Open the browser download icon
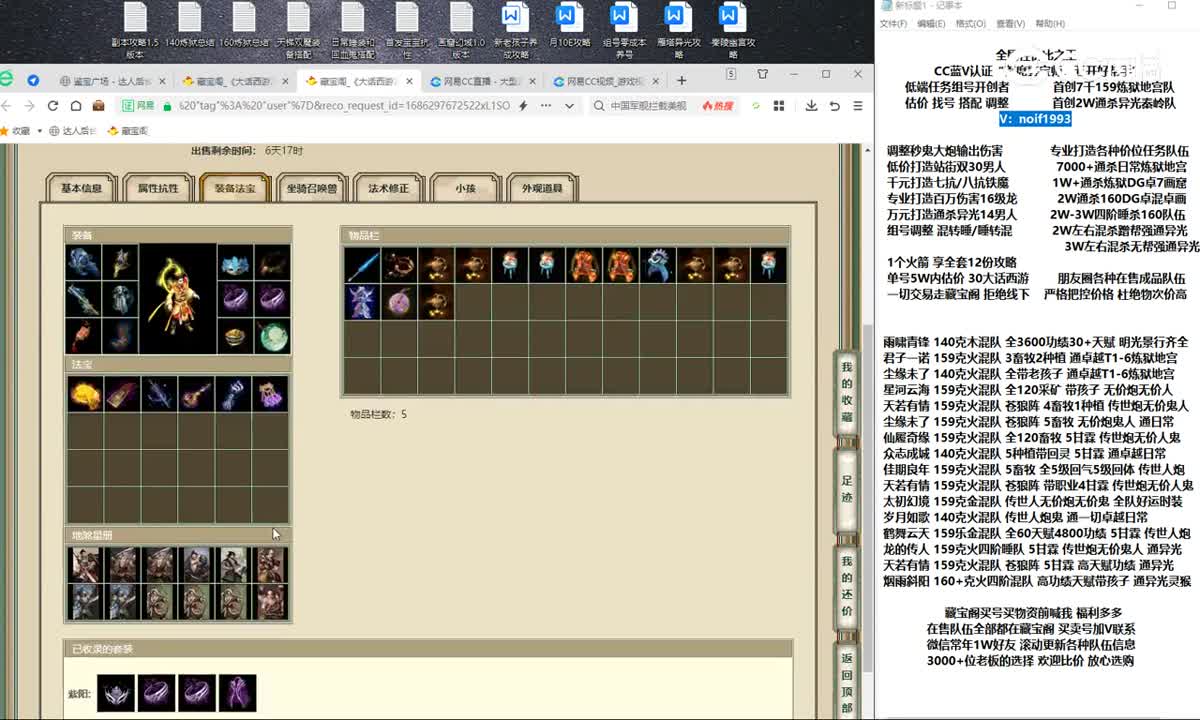 [812, 103]
